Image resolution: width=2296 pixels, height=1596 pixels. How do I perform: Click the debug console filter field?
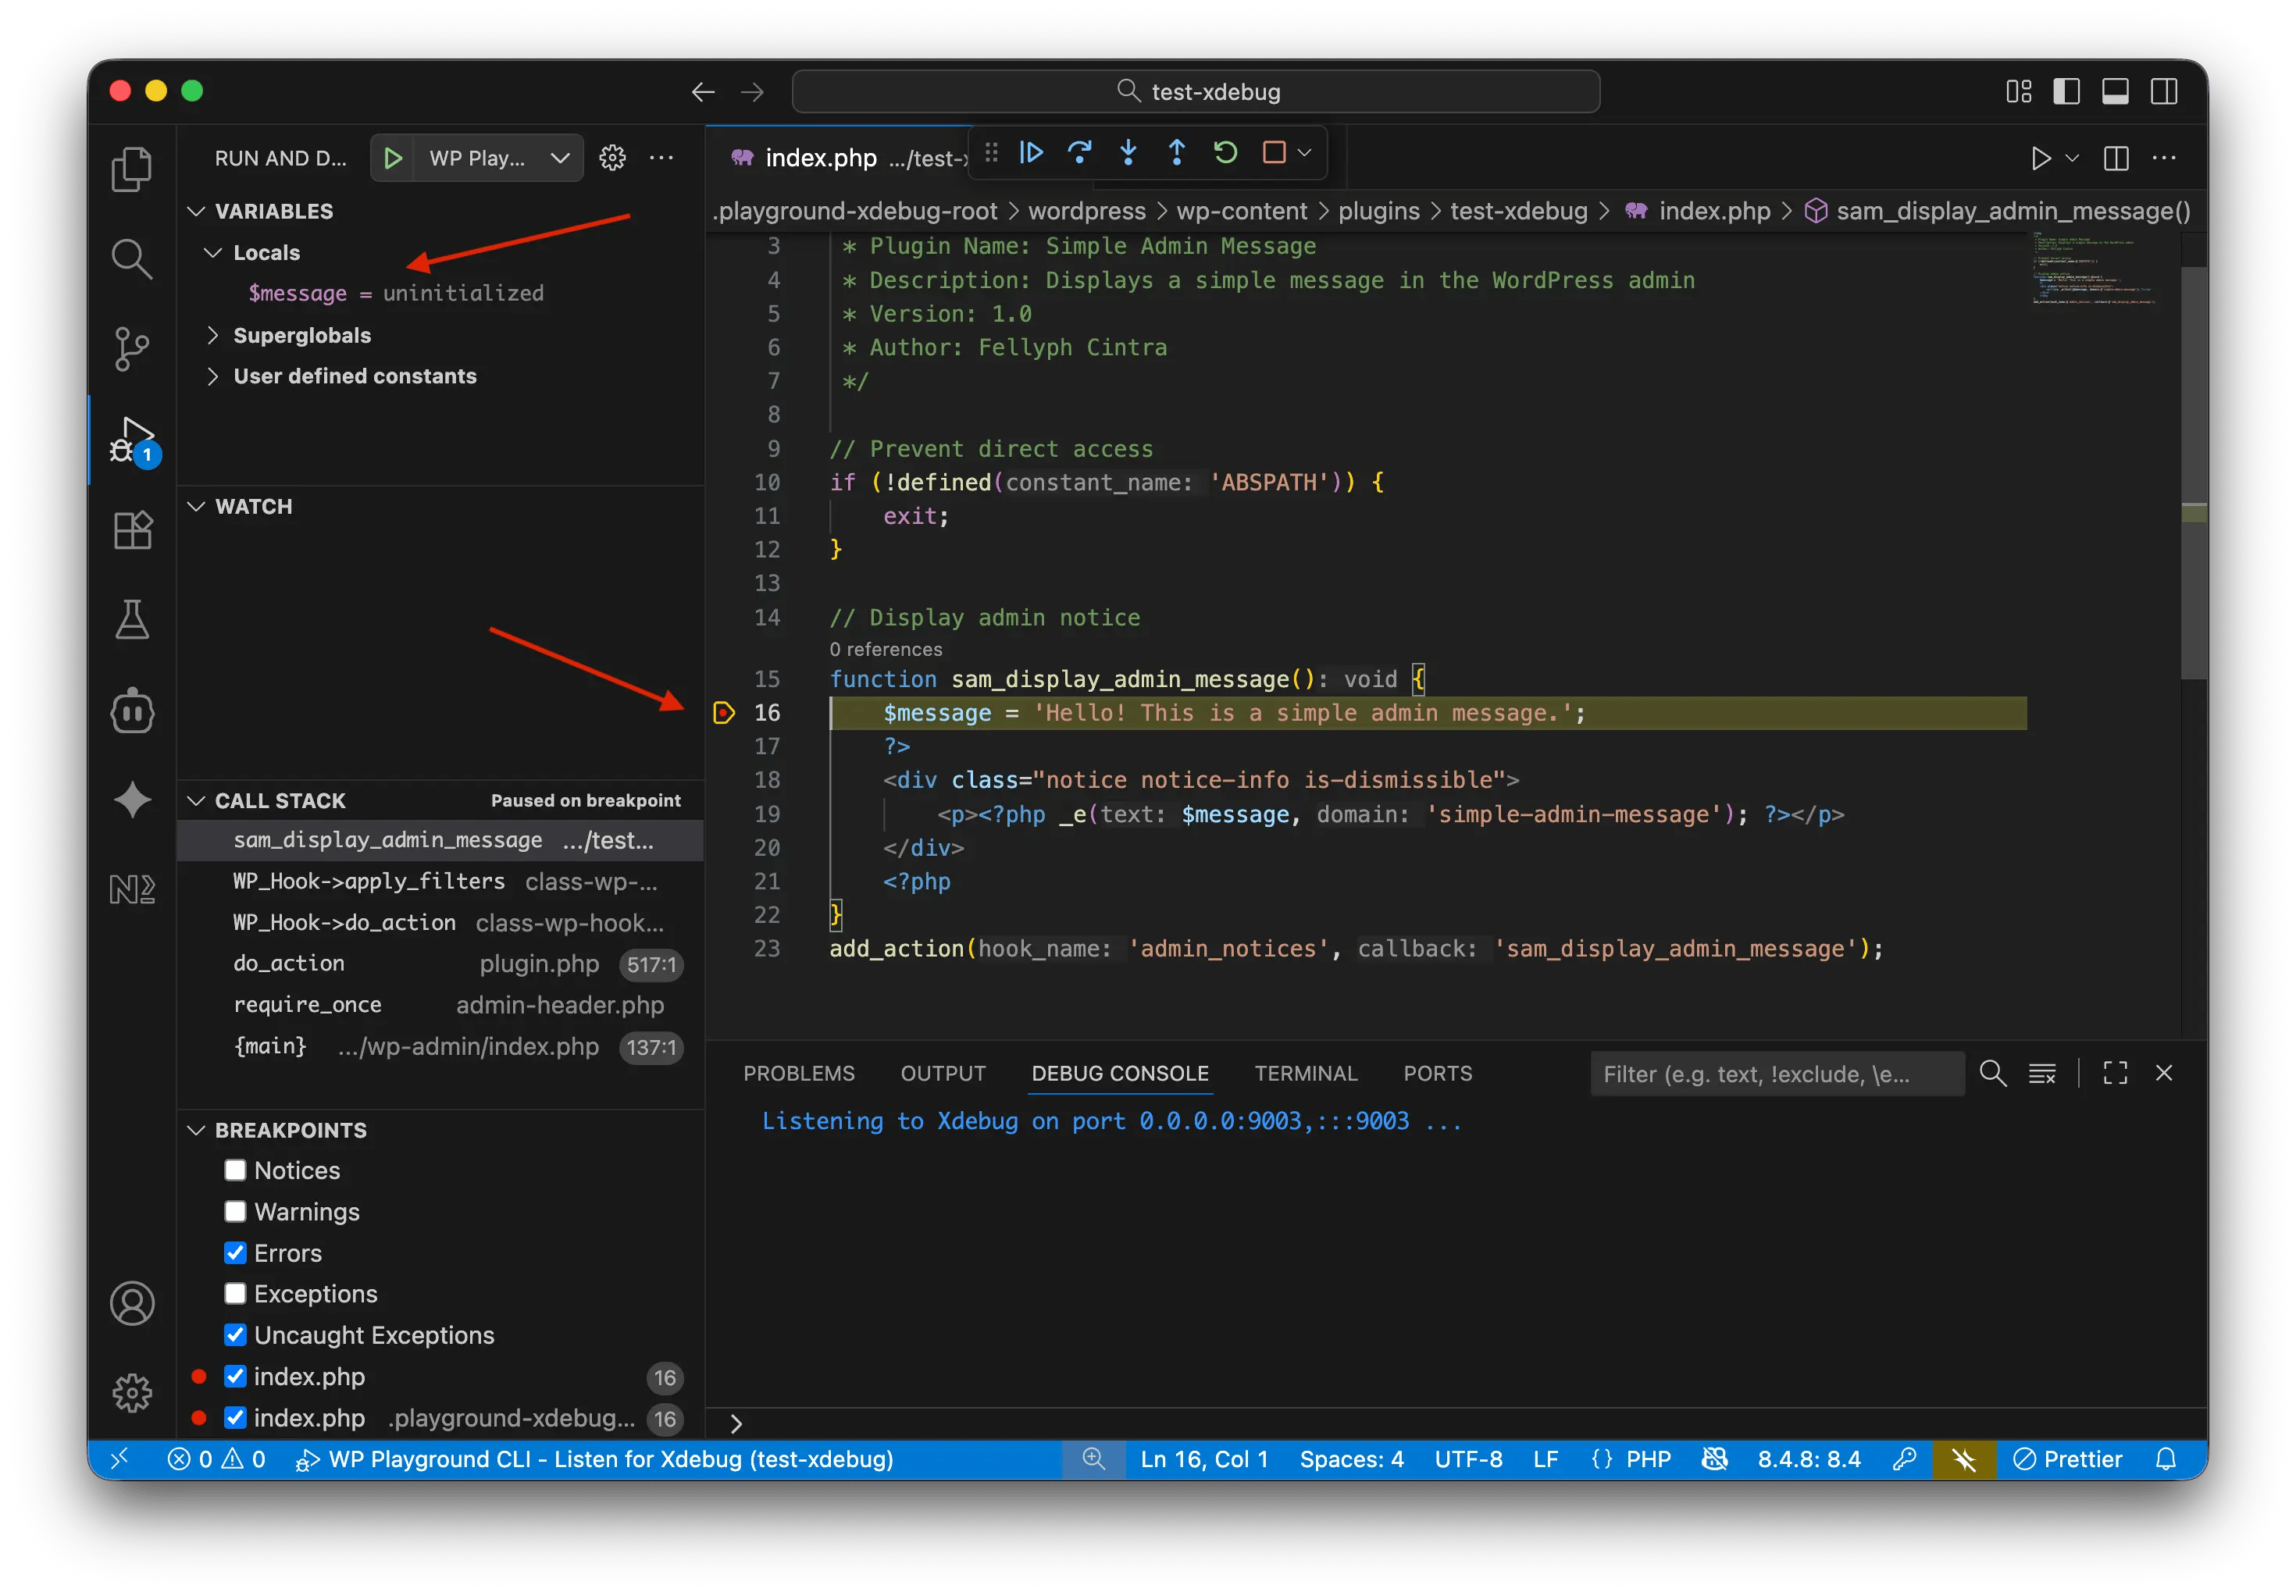pos(1776,1074)
